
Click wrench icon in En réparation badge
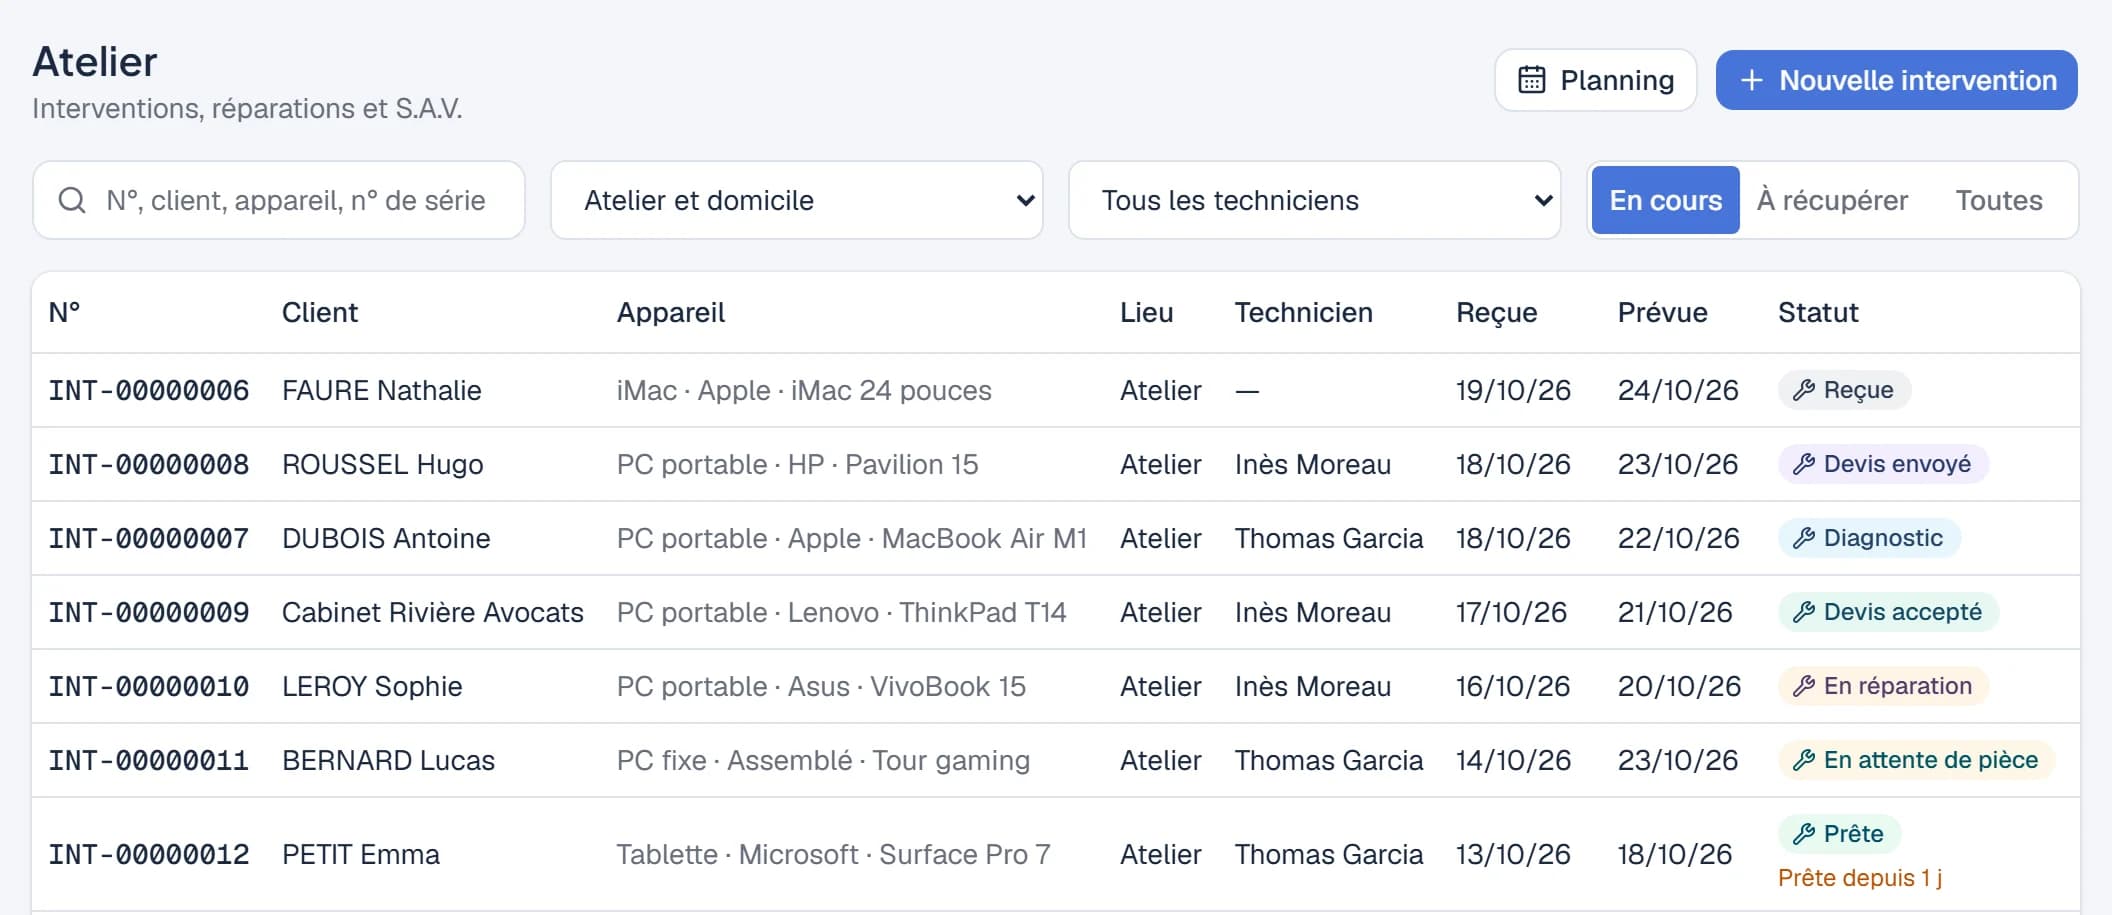point(1803,686)
